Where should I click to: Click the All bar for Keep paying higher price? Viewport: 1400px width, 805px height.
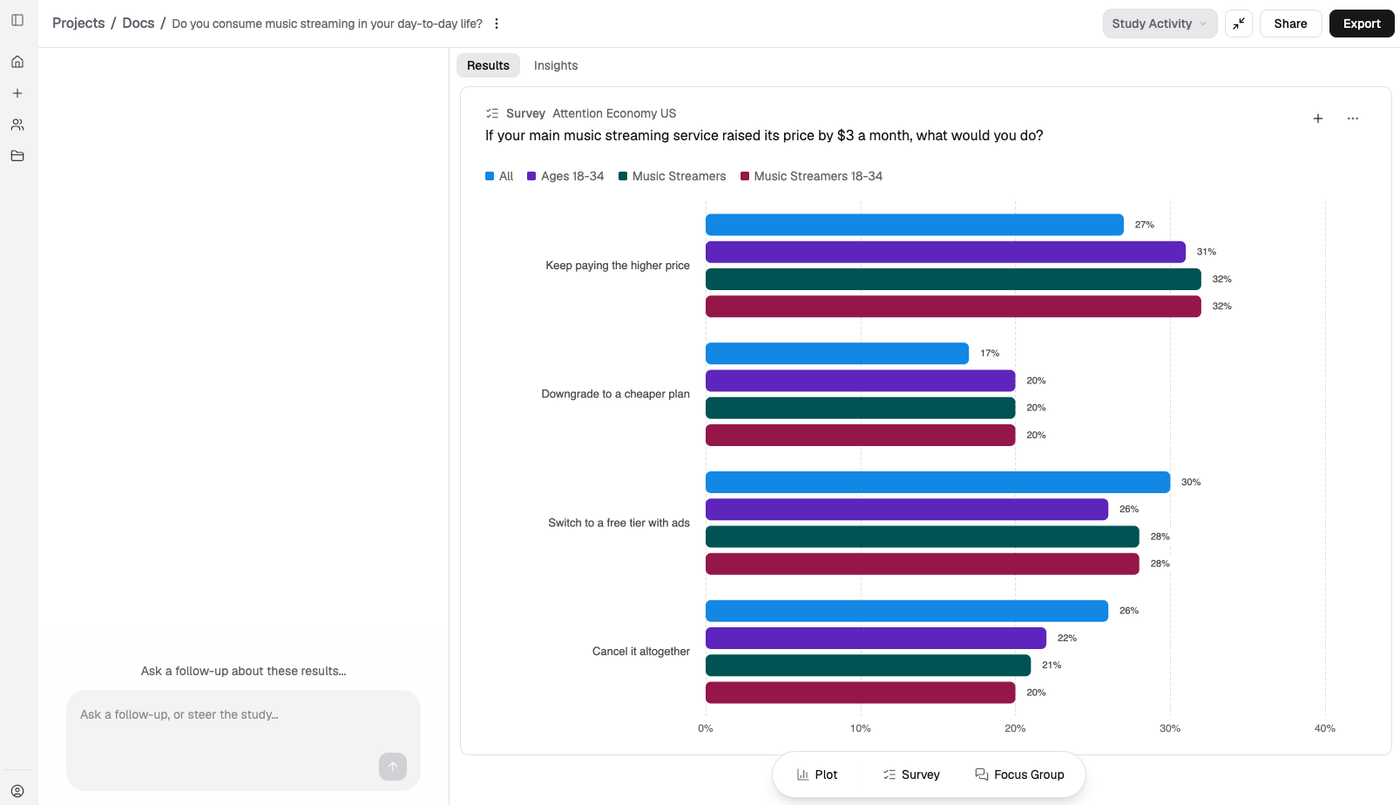(x=914, y=225)
